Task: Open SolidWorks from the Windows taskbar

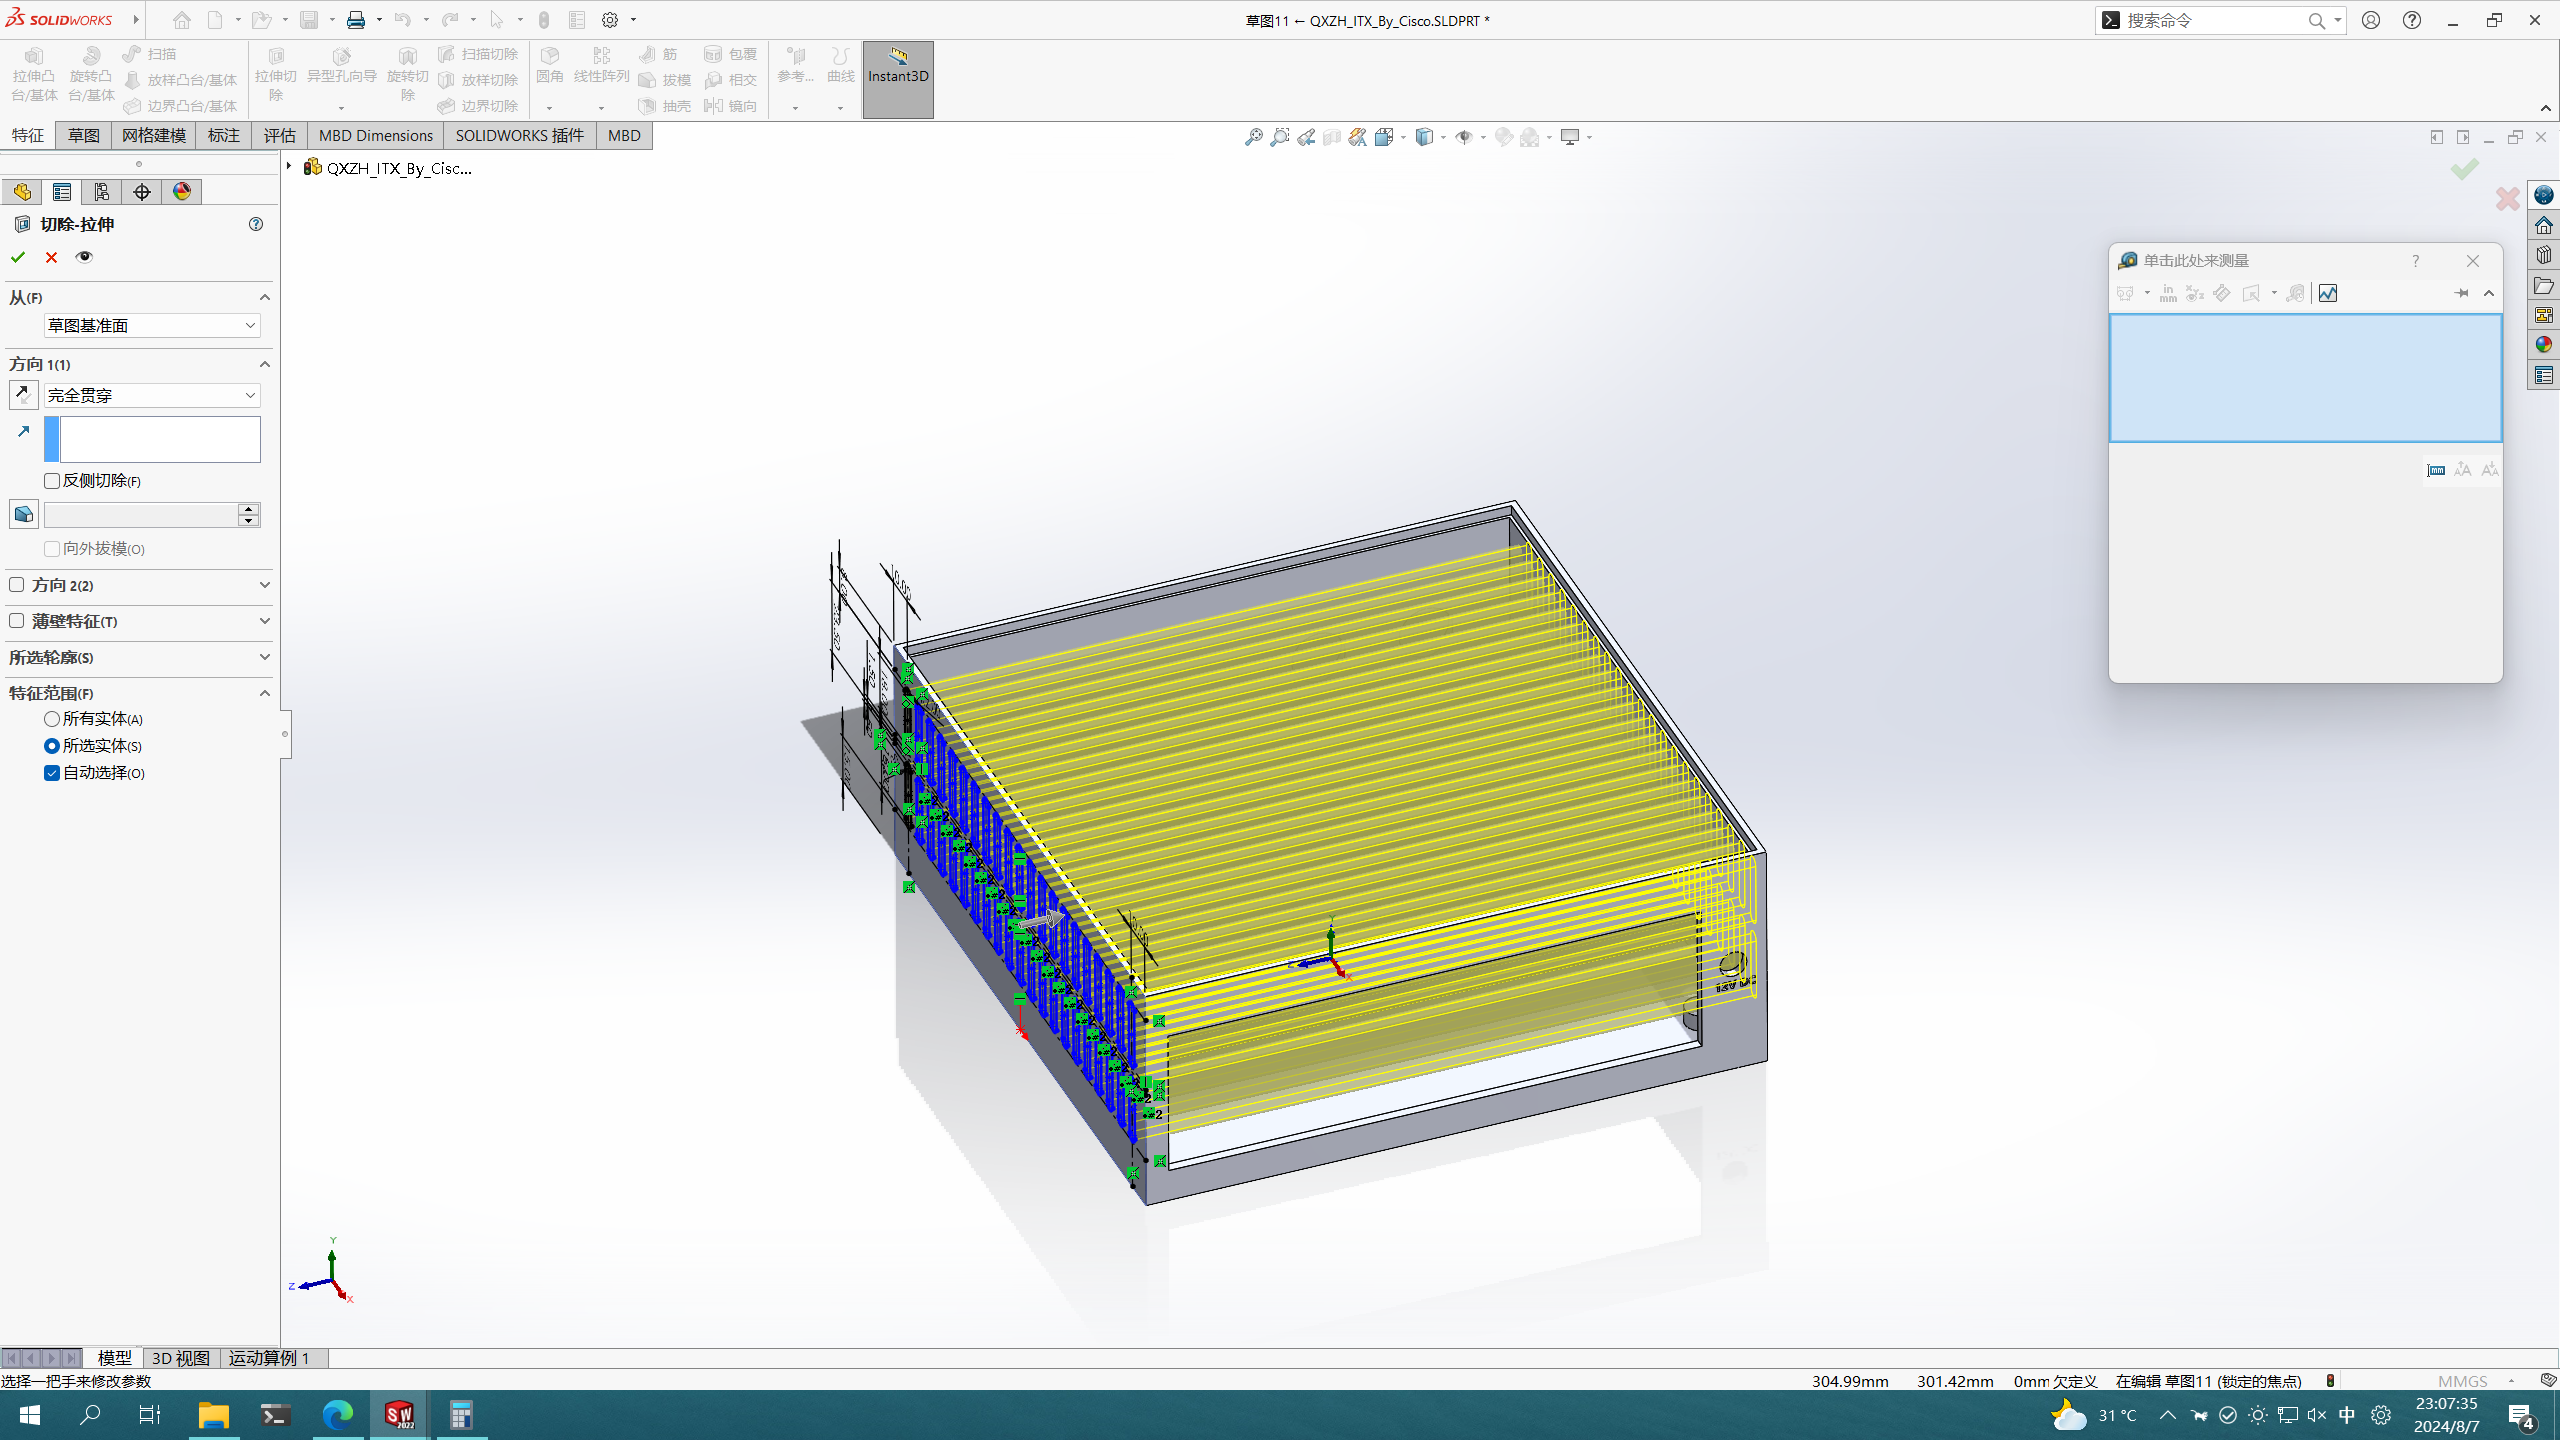Action: 399,1415
